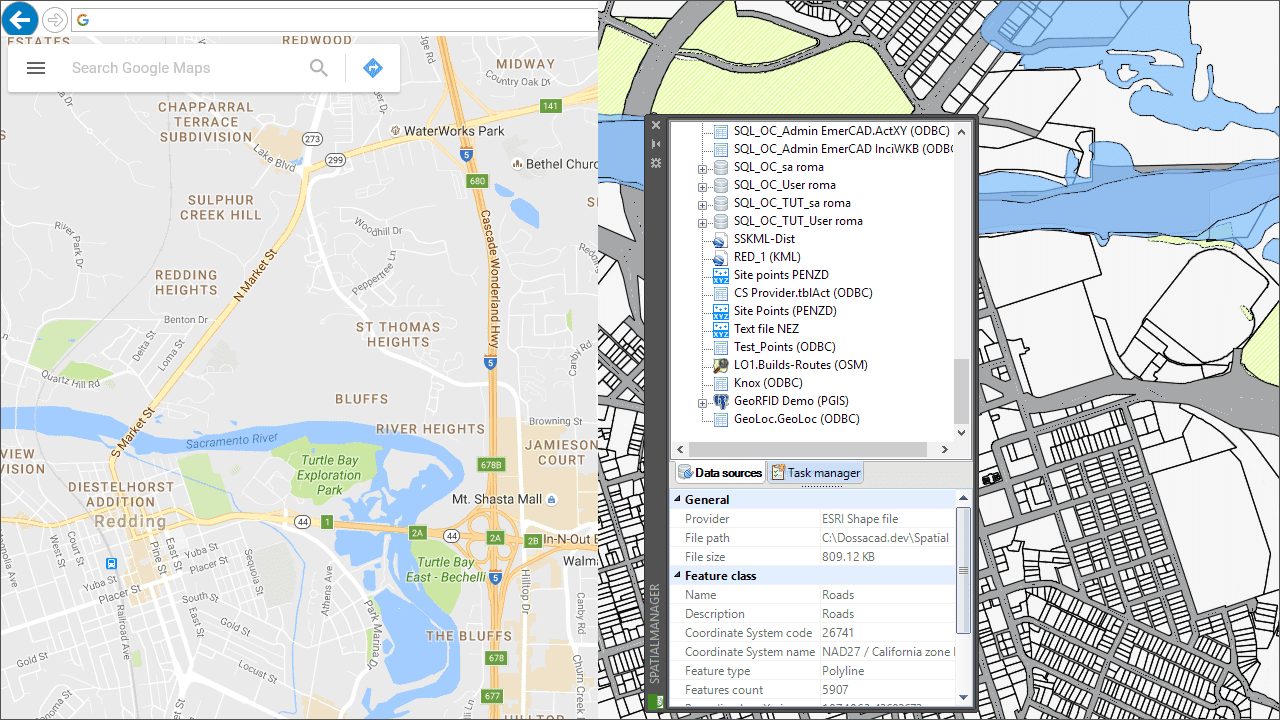Click the tree horizontal scroll left arrow
This screenshot has height=720, width=1280.
(x=678, y=449)
